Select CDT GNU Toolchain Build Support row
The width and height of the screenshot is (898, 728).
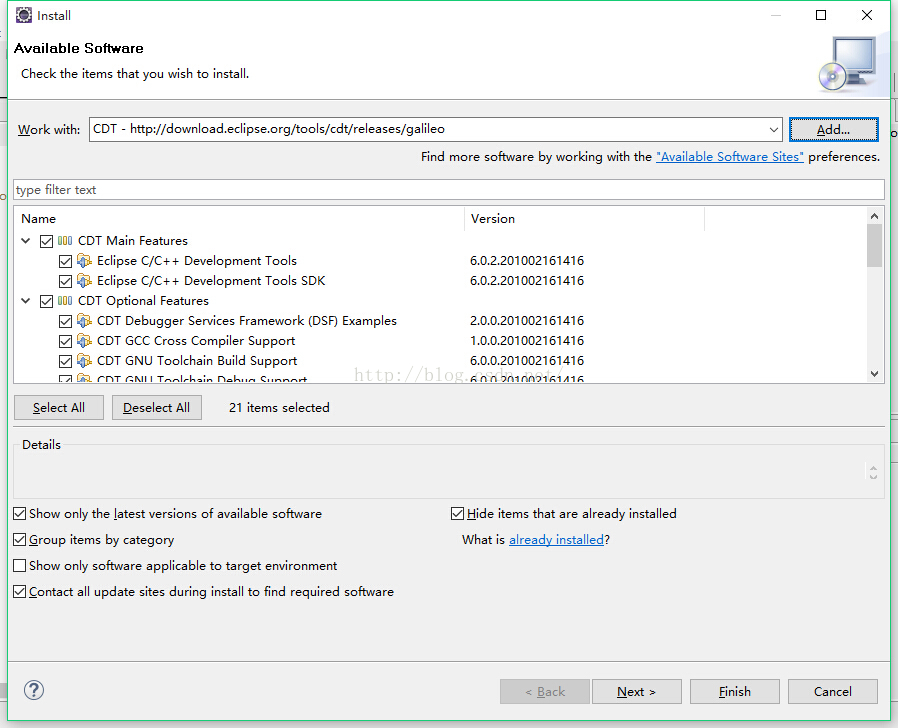[197, 361]
